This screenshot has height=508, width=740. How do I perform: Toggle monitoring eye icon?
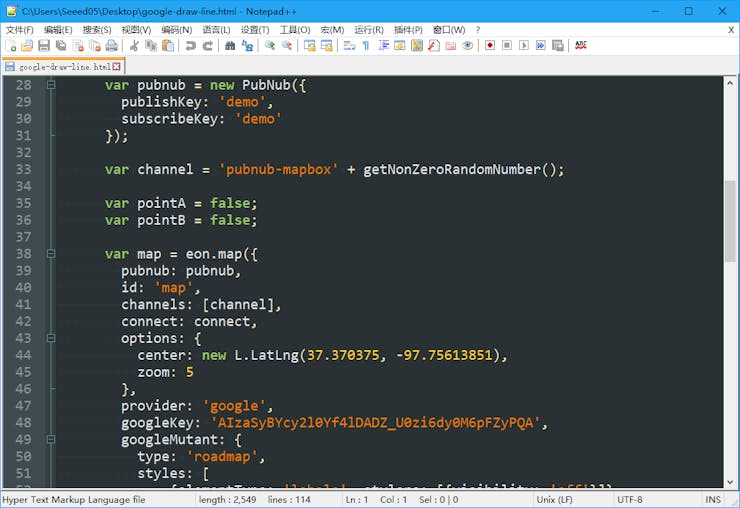(x=468, y=45)
